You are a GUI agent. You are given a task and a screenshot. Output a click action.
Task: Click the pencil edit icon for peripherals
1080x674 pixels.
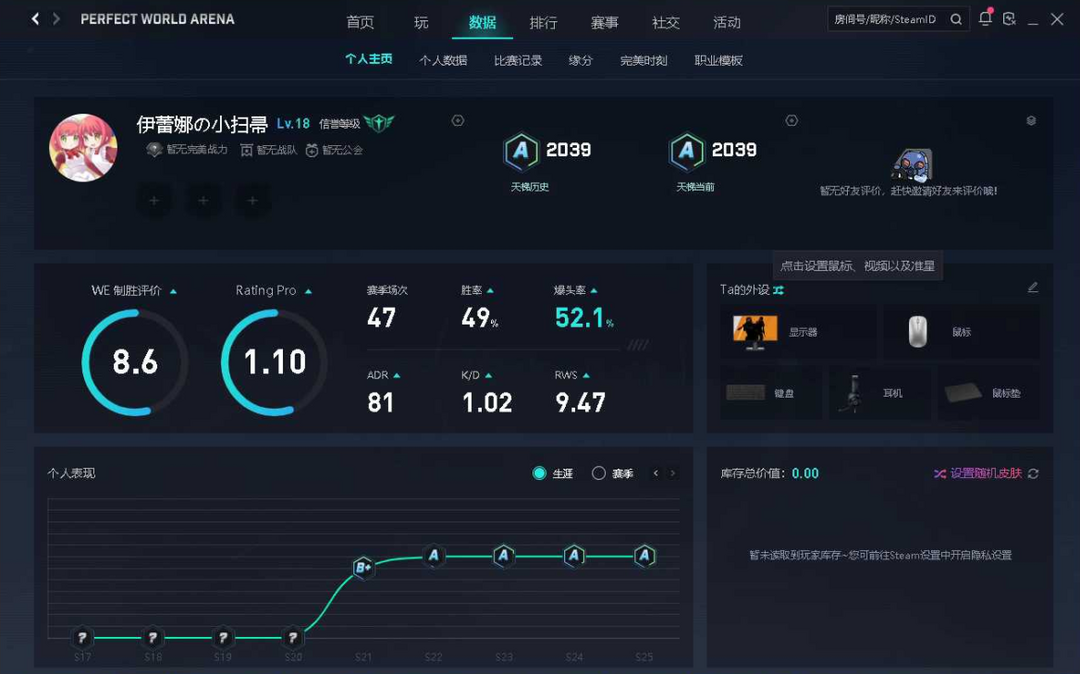click(1032, 287)
